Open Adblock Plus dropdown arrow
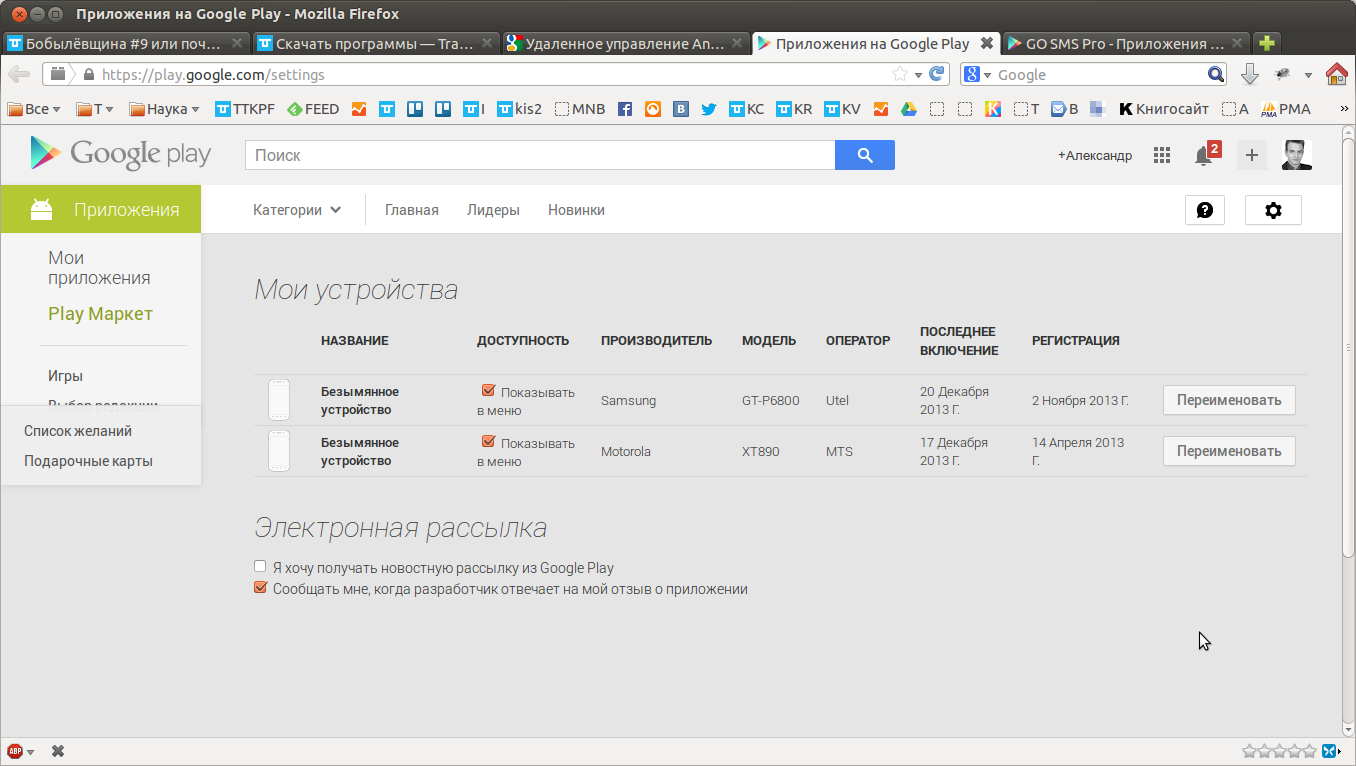Viewport: 1356px width, 766px height. pos(31,752)
